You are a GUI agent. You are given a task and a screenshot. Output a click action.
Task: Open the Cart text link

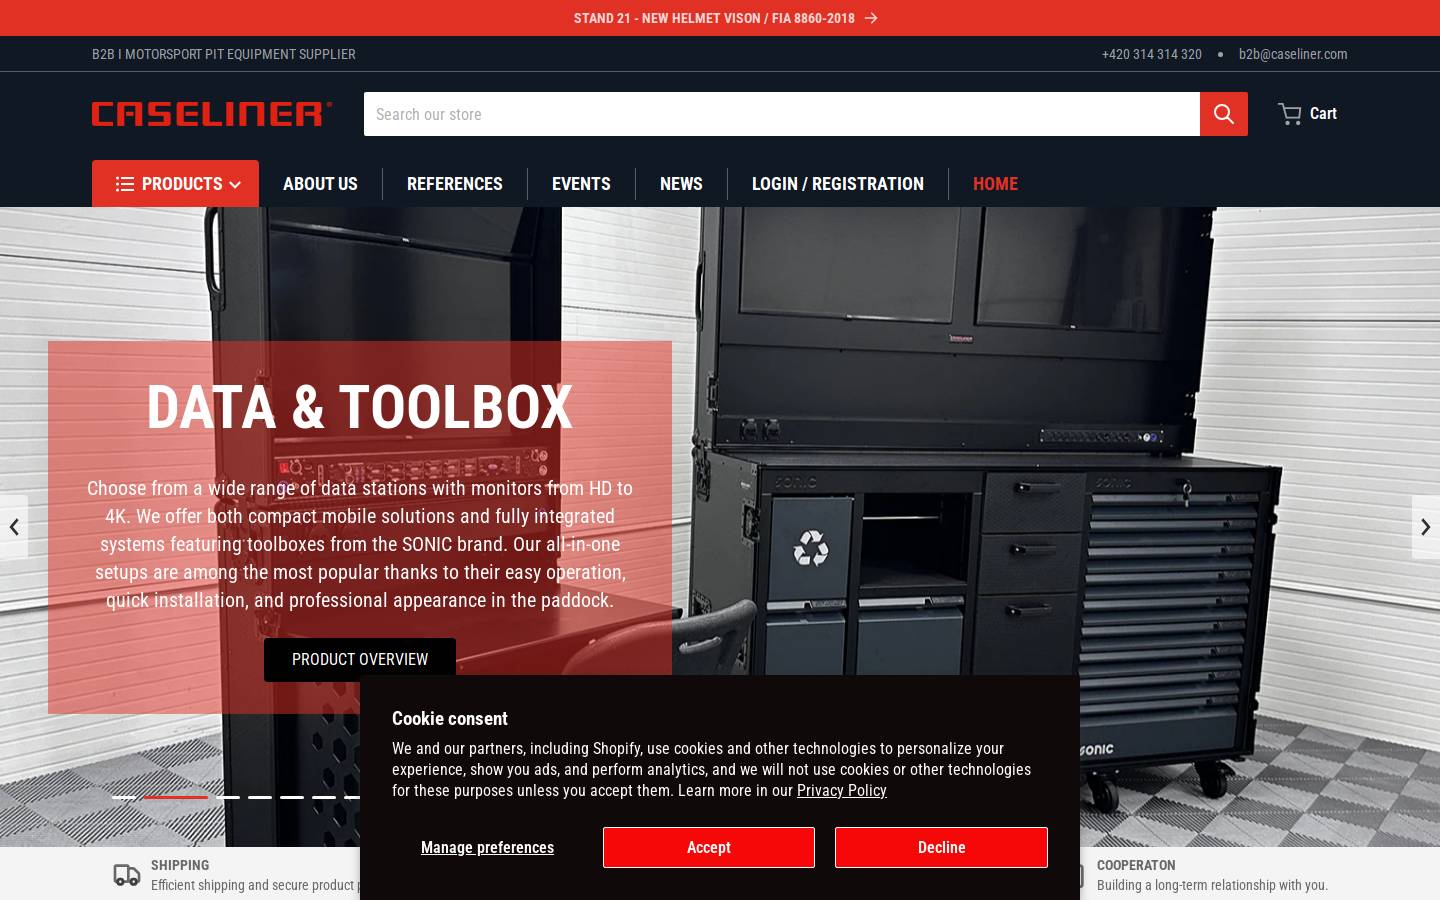1323,113
